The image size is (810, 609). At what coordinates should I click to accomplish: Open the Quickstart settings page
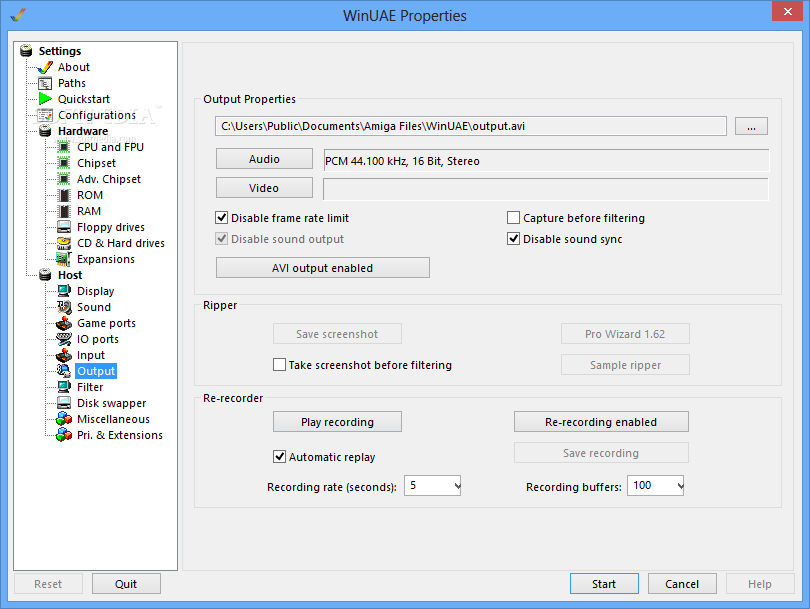click(x=84, y=99)
